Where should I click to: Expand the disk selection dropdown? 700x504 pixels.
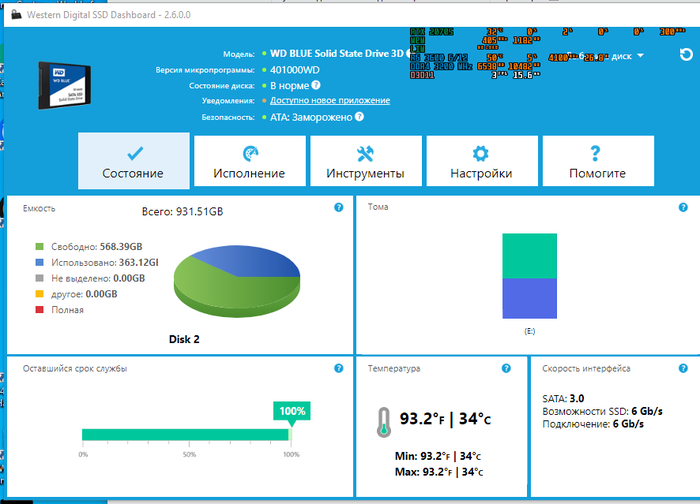pyautogui.click(x=640, y=56)
